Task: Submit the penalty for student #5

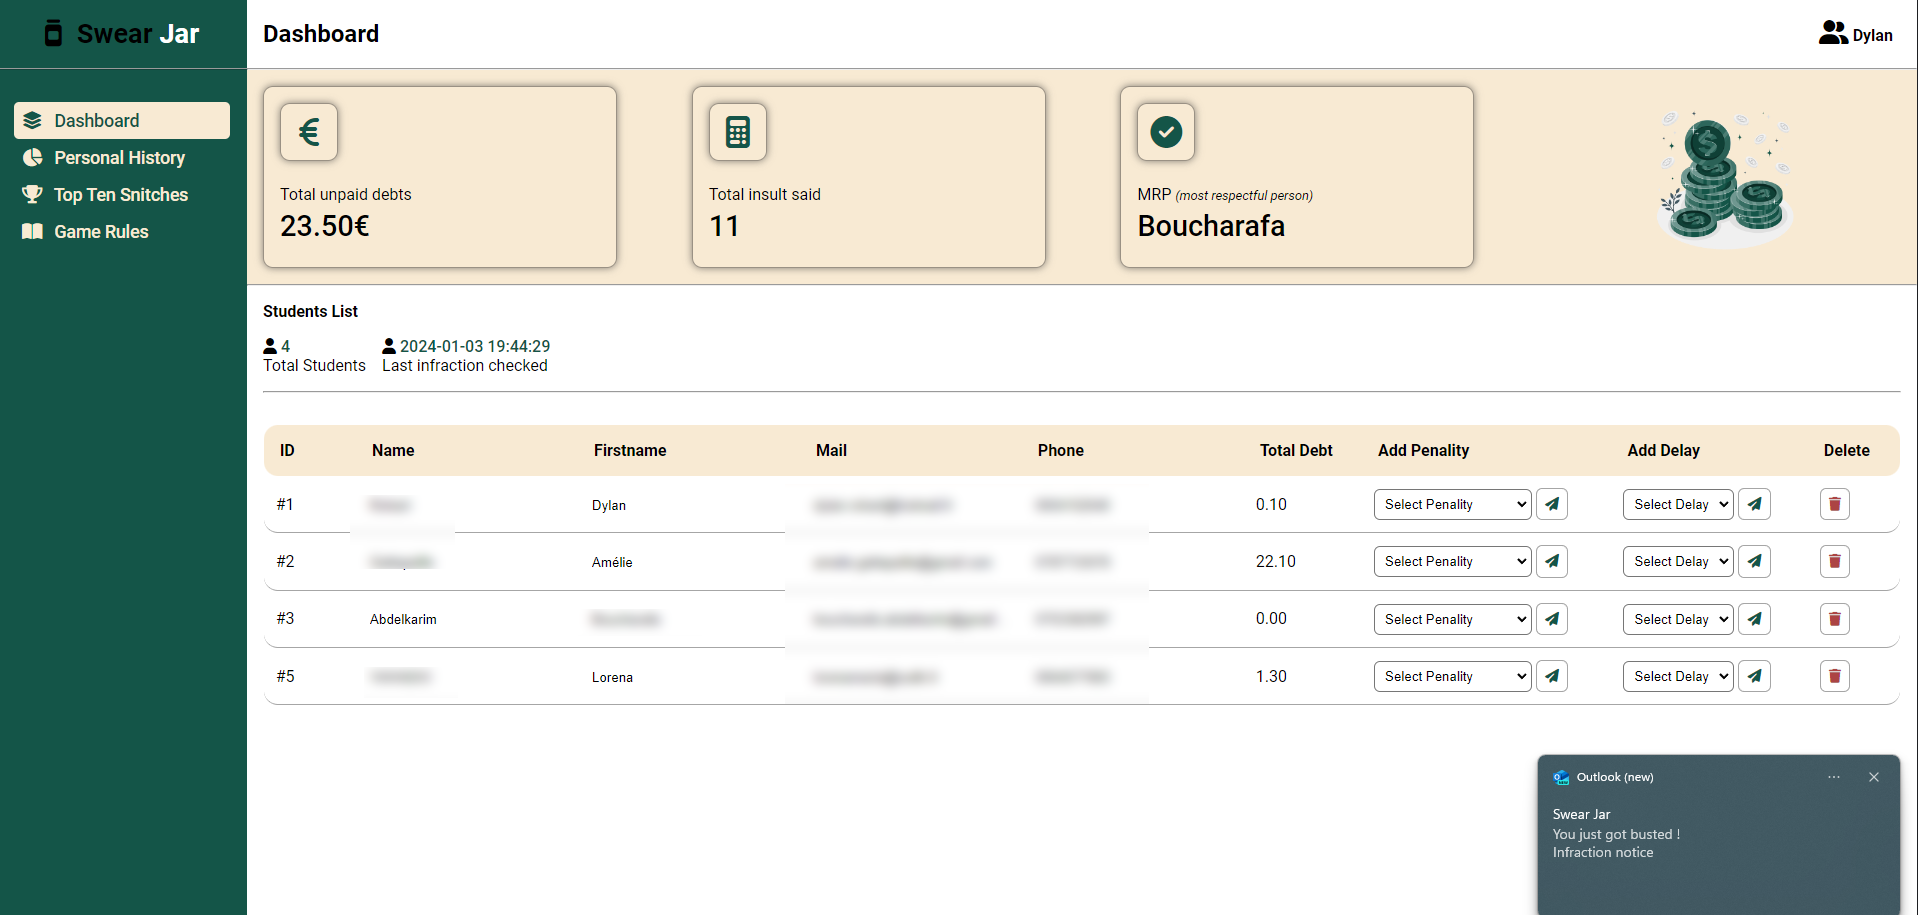Action: (1551, 676)
